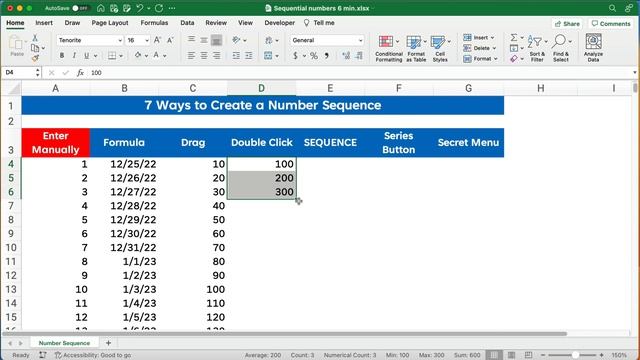Click Increase Decimal icon

pyautogui.click(x=346, y=56)
